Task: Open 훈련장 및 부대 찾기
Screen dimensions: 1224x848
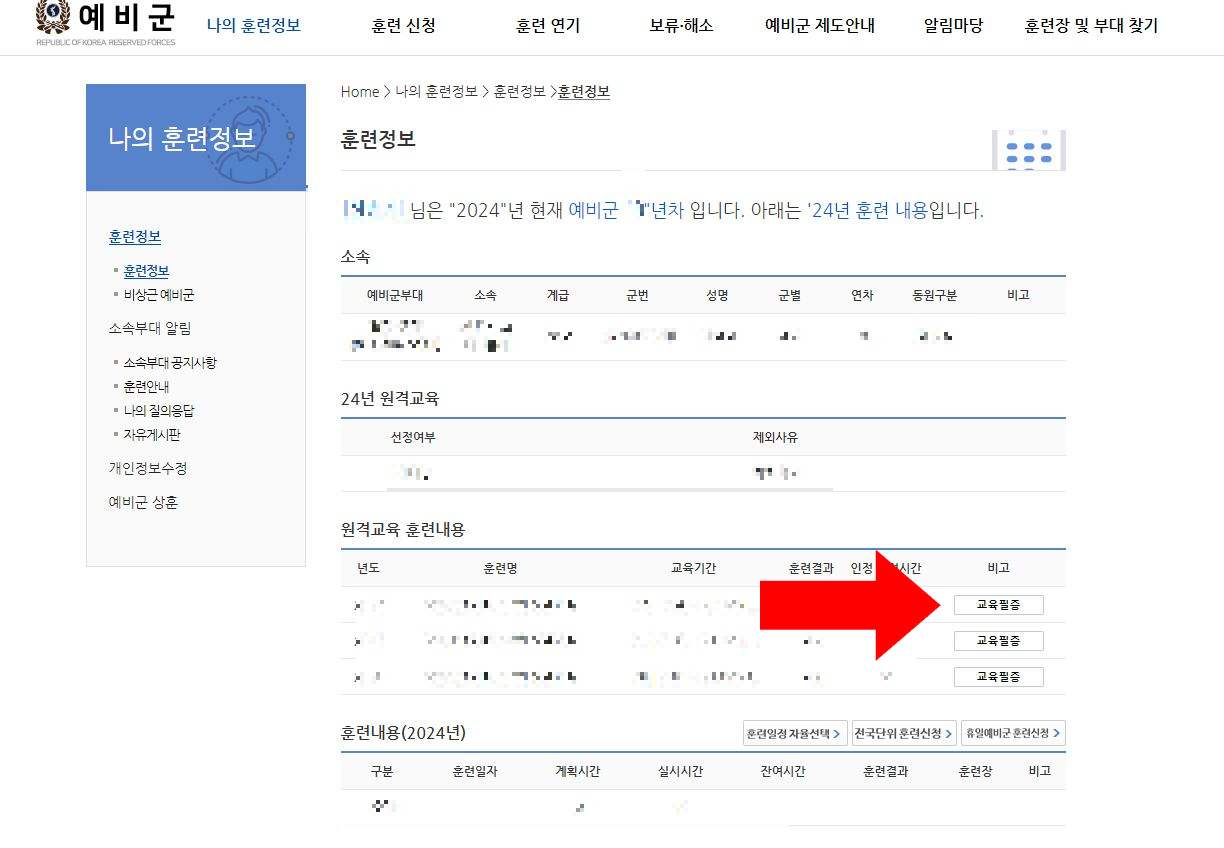Action: [x=1090, y=25]
